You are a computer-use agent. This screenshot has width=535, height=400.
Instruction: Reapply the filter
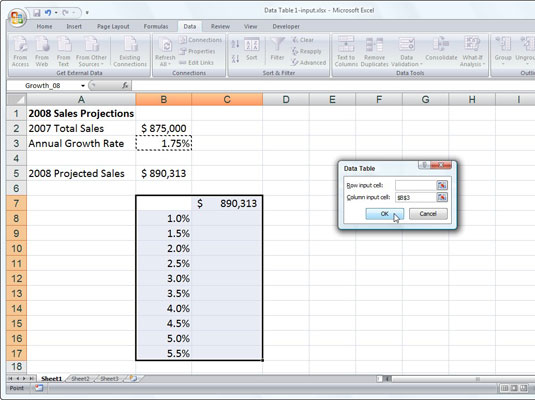click(x=307, y=51)
